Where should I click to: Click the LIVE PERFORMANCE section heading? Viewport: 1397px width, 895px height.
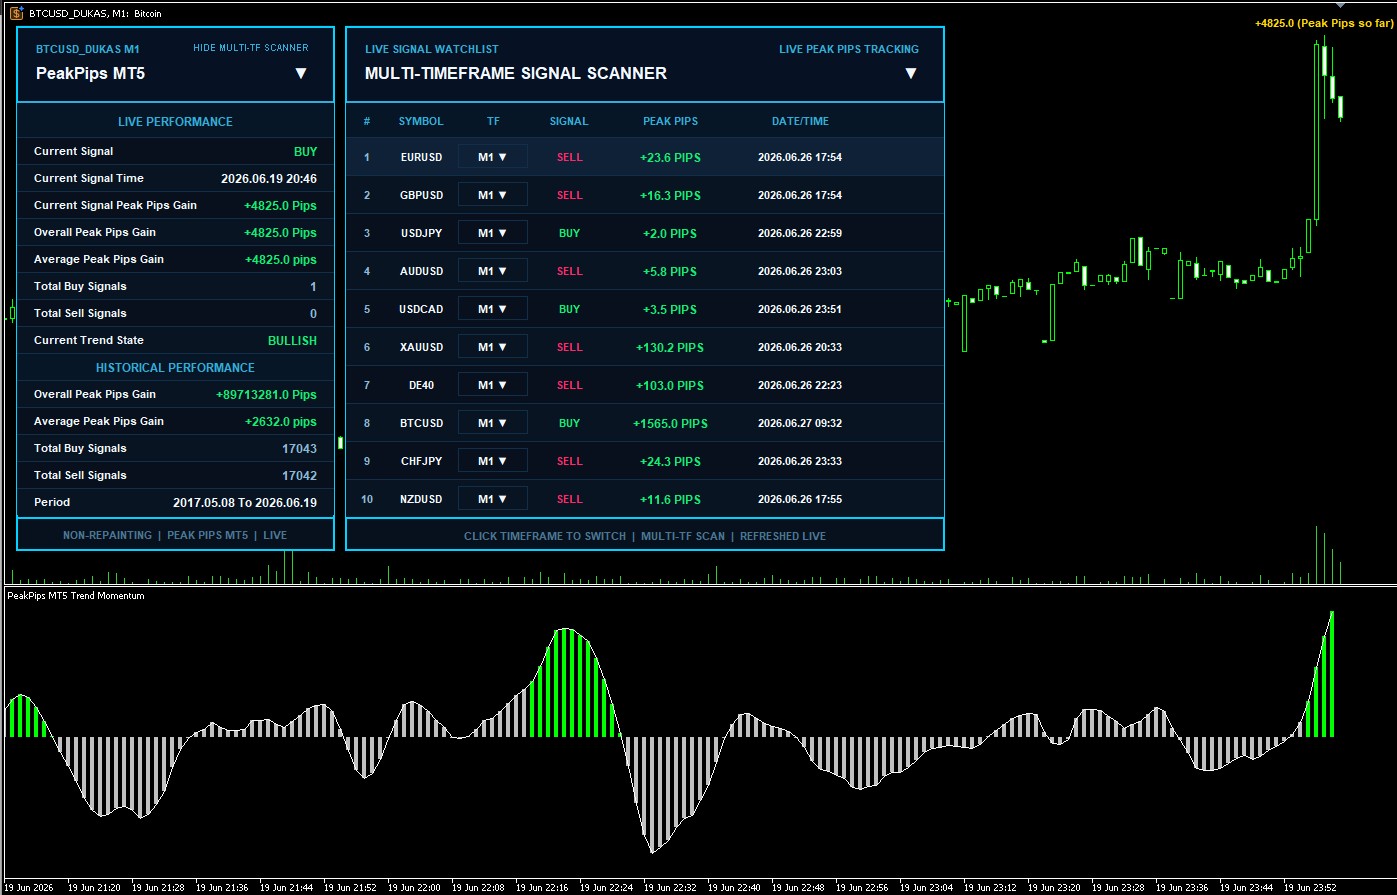[175, 121]
